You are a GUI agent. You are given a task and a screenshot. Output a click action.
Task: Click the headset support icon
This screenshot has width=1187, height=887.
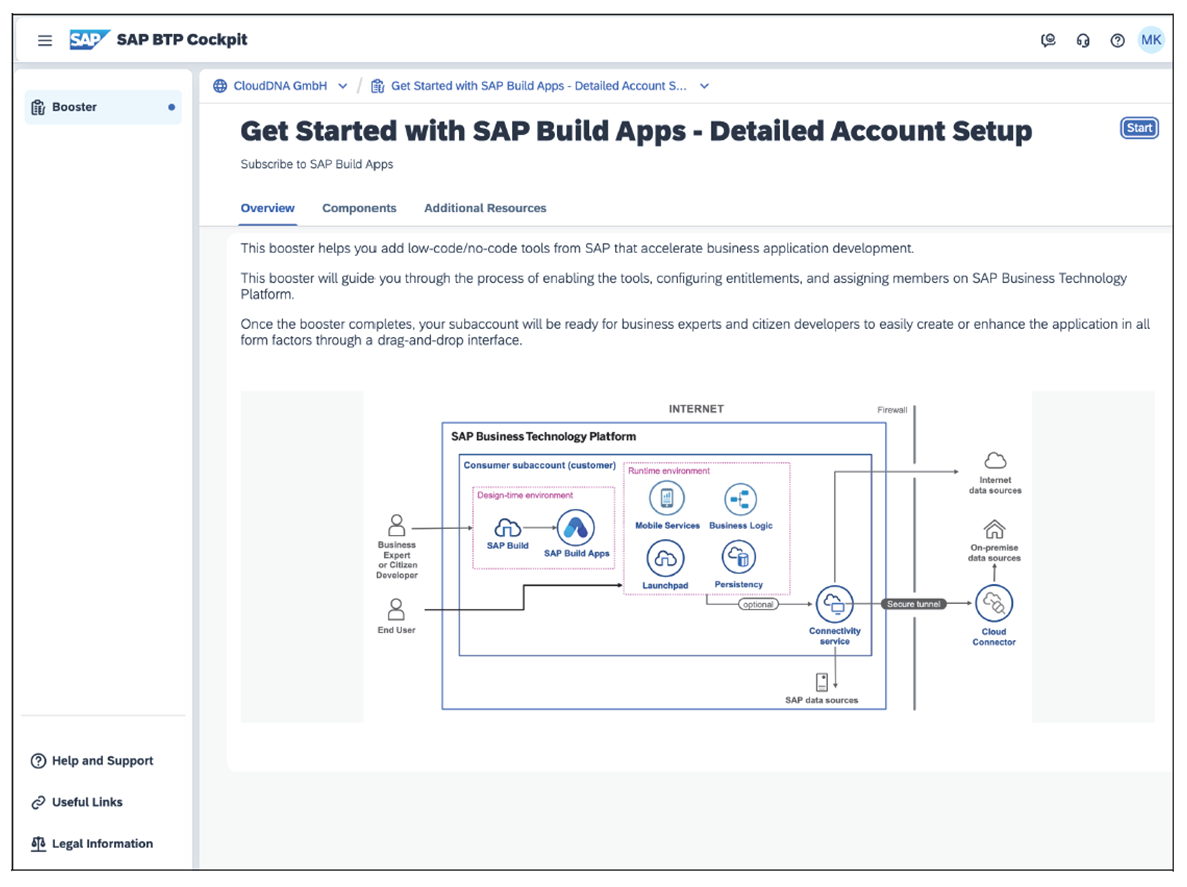coord(1083,40)
